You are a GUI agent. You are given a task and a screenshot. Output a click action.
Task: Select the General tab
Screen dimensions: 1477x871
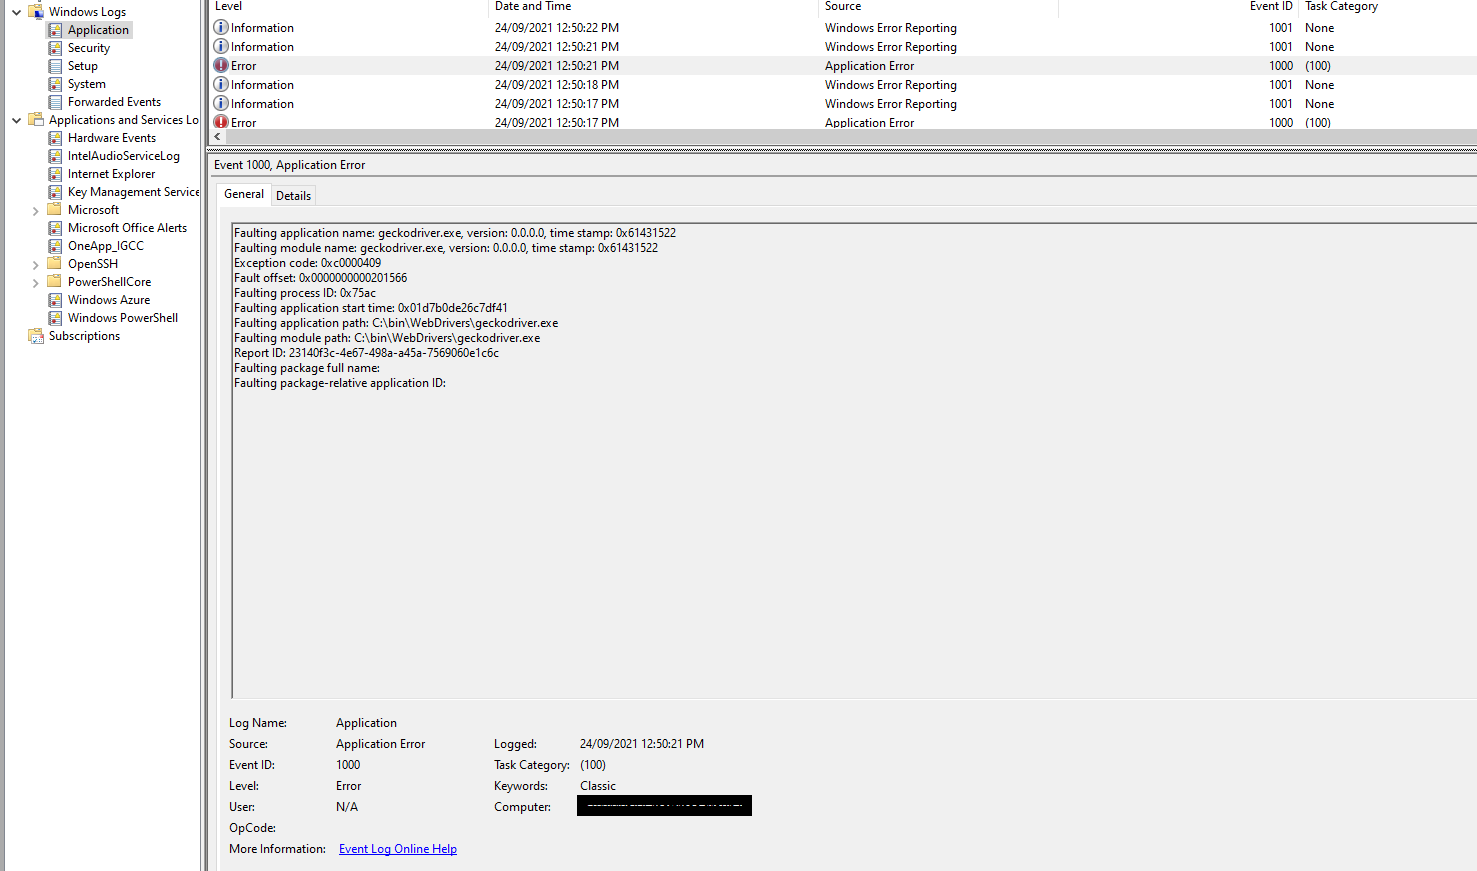[243, 194]
